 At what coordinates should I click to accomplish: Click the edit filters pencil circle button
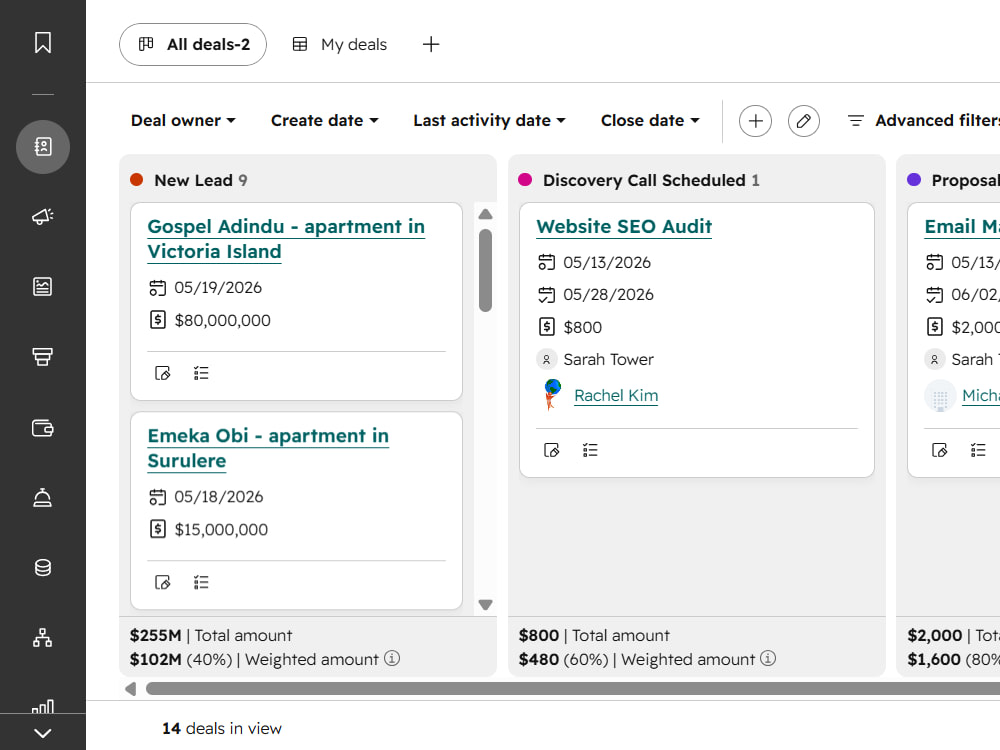coord(804,121)
